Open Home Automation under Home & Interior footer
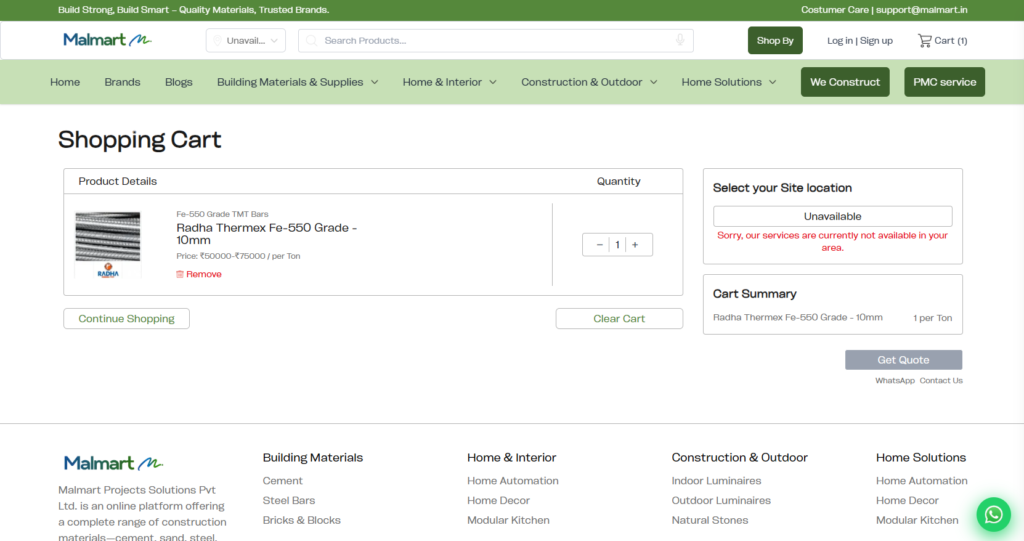 tap(513, 481)
